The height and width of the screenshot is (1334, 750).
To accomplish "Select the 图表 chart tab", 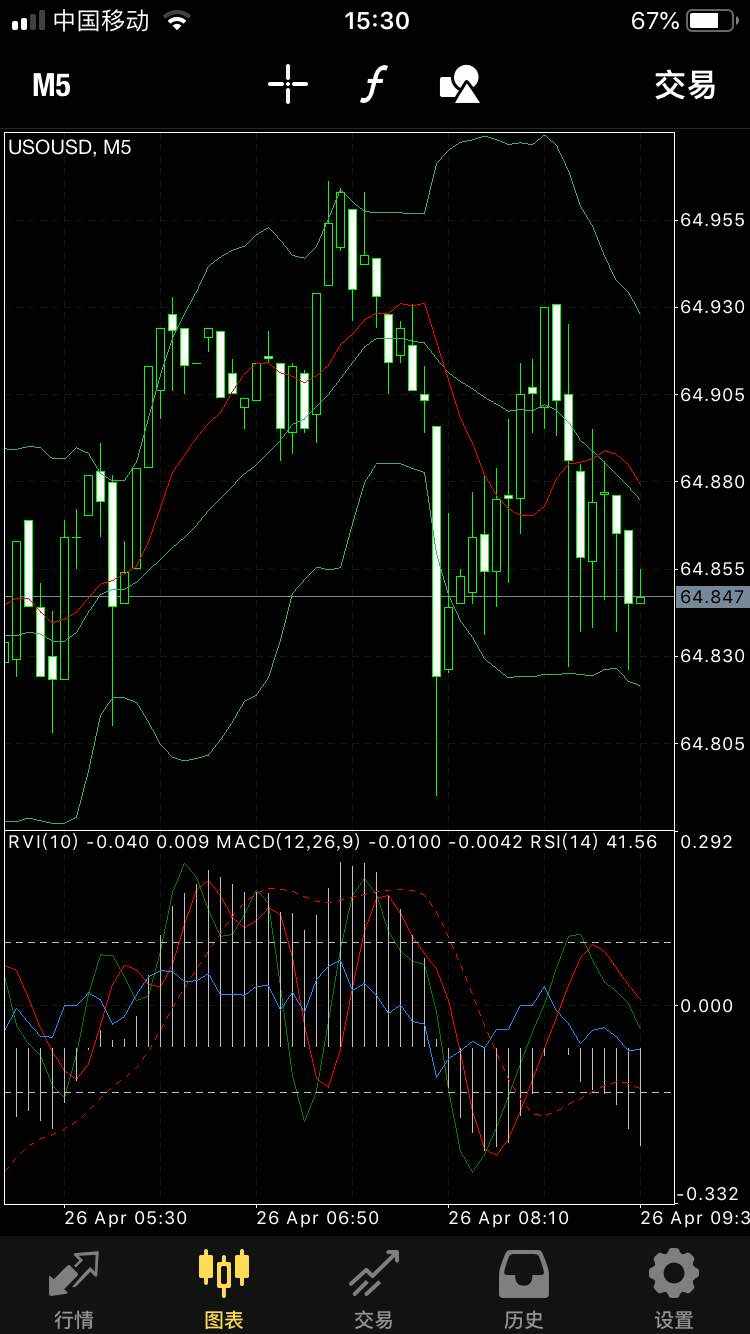I will click(224, 1287).
